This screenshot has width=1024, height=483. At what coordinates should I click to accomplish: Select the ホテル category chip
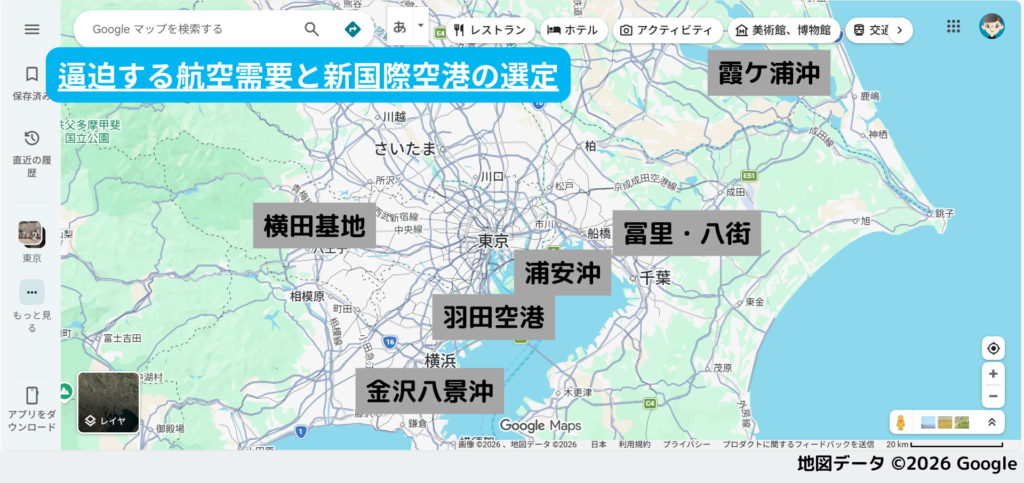tap(572, 30)
